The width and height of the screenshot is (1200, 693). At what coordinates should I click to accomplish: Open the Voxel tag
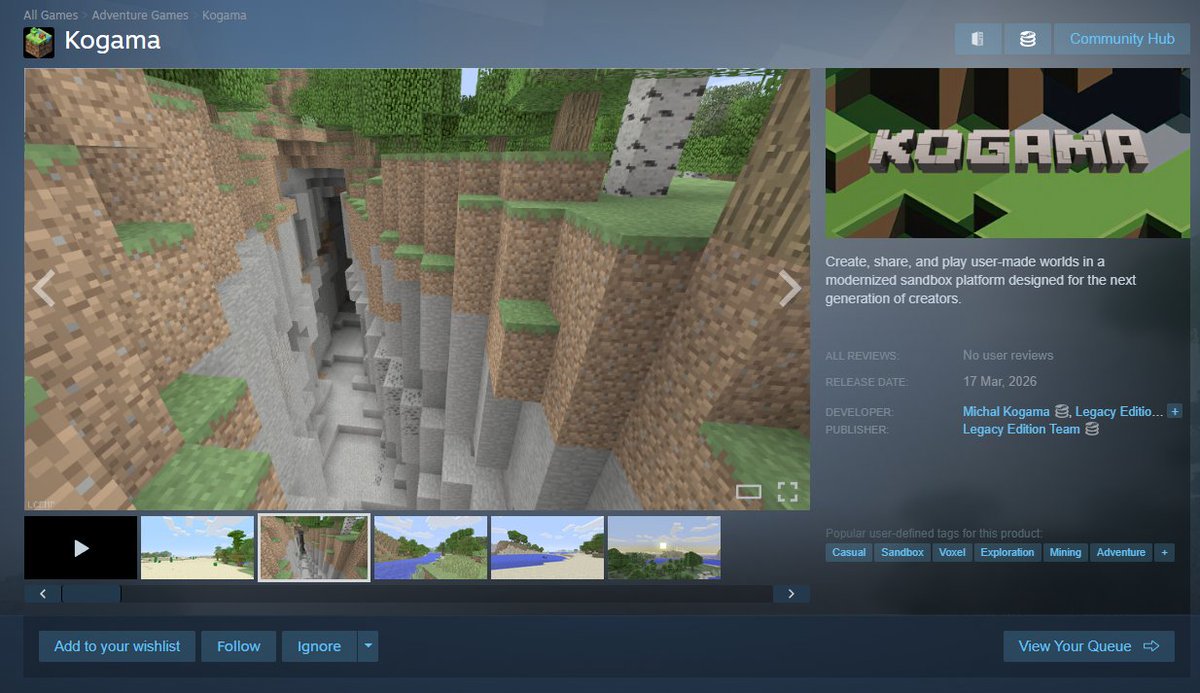click(952, 552)
